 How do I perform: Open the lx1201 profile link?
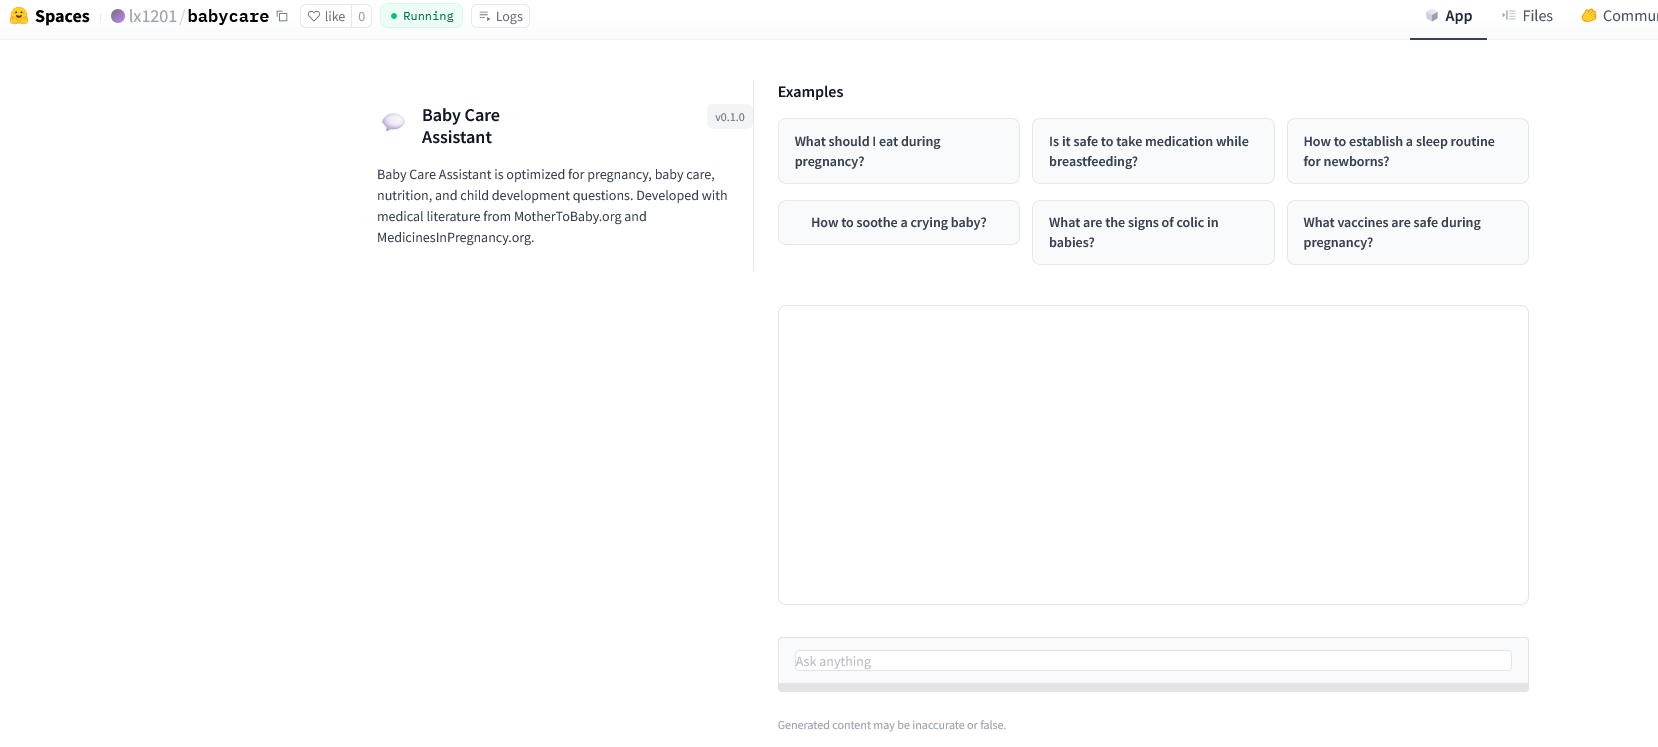tap(153, 16)
